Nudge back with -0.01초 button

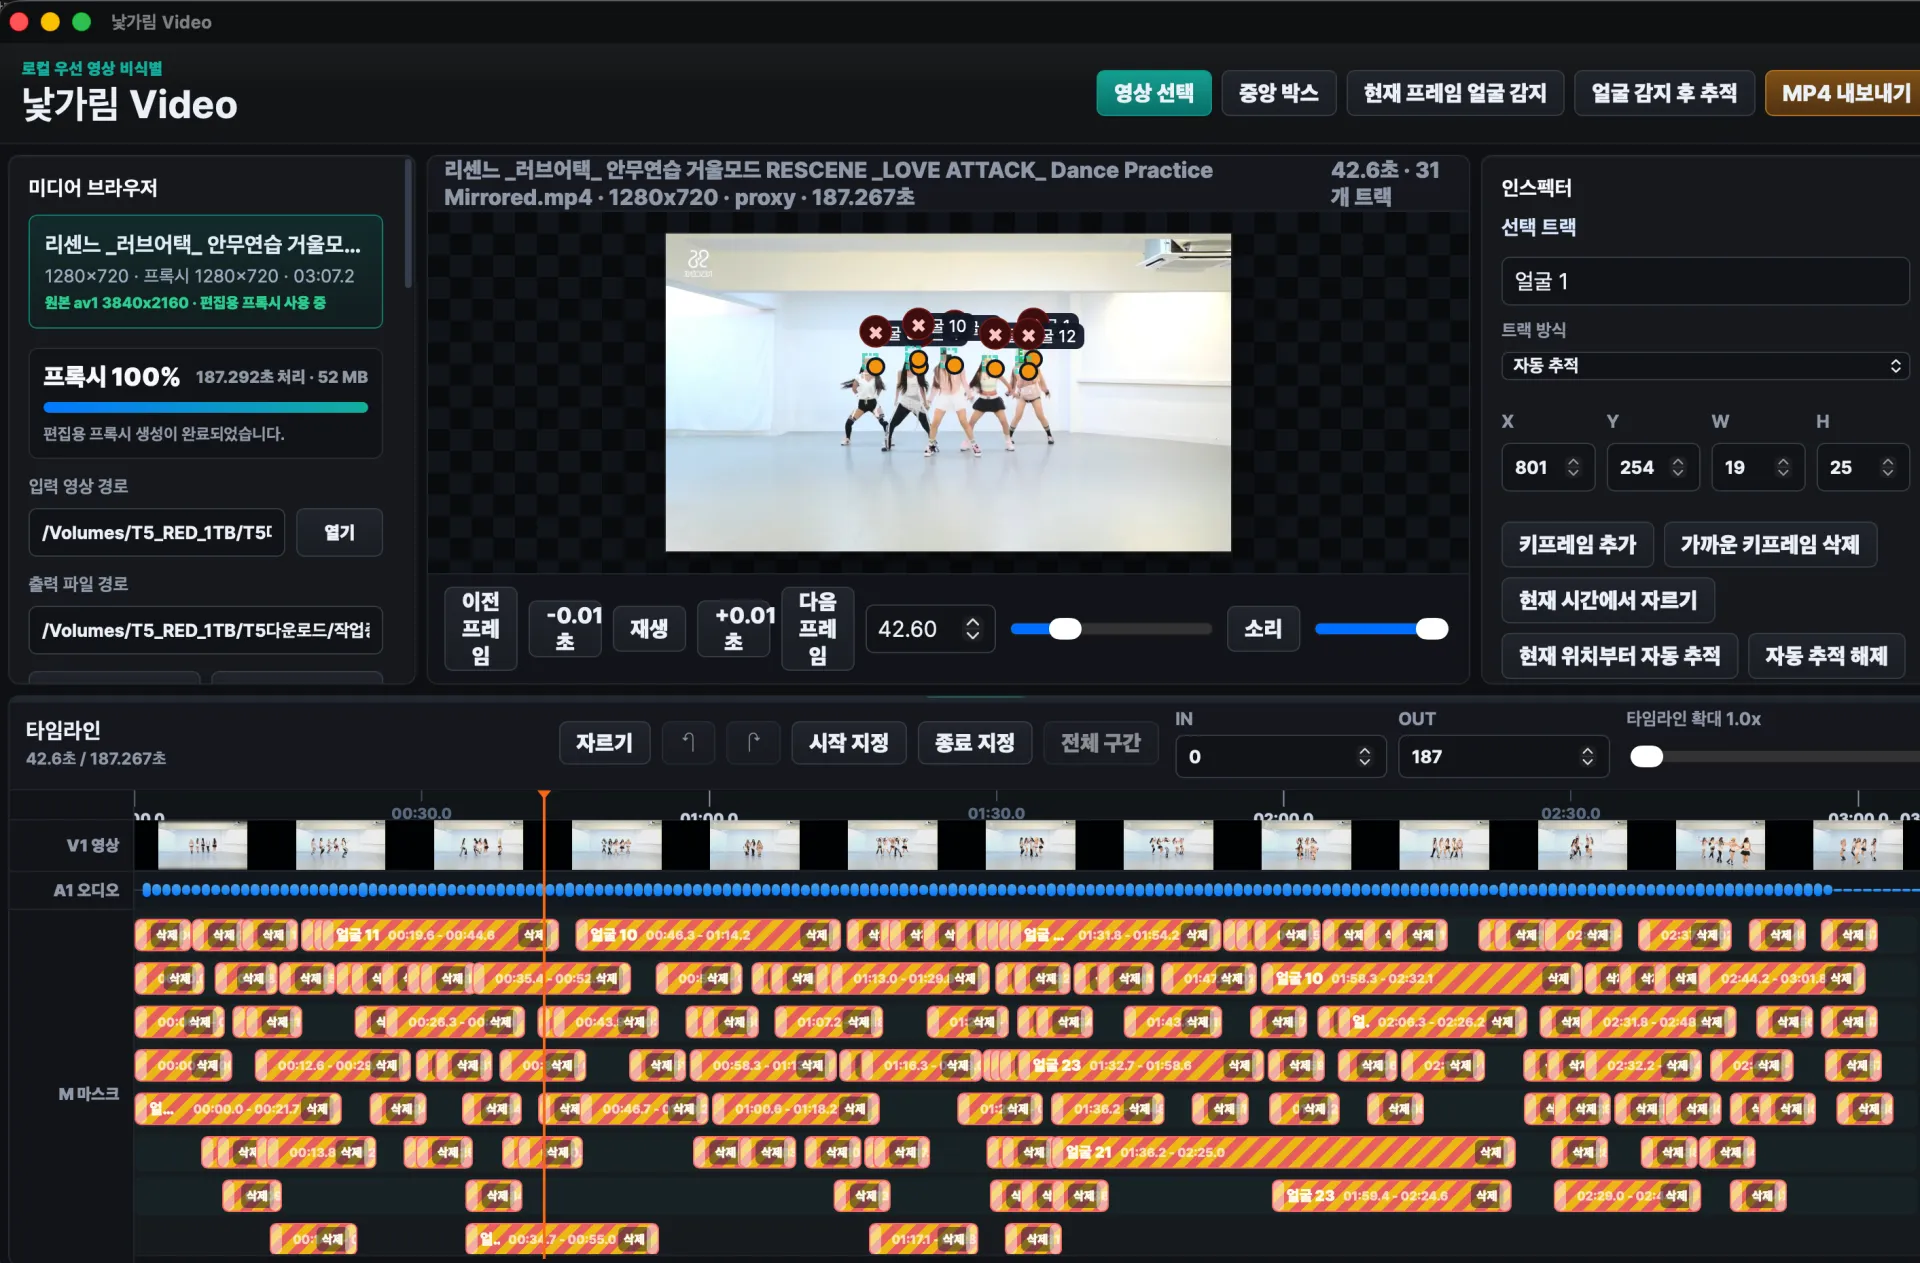click(565, 628)
